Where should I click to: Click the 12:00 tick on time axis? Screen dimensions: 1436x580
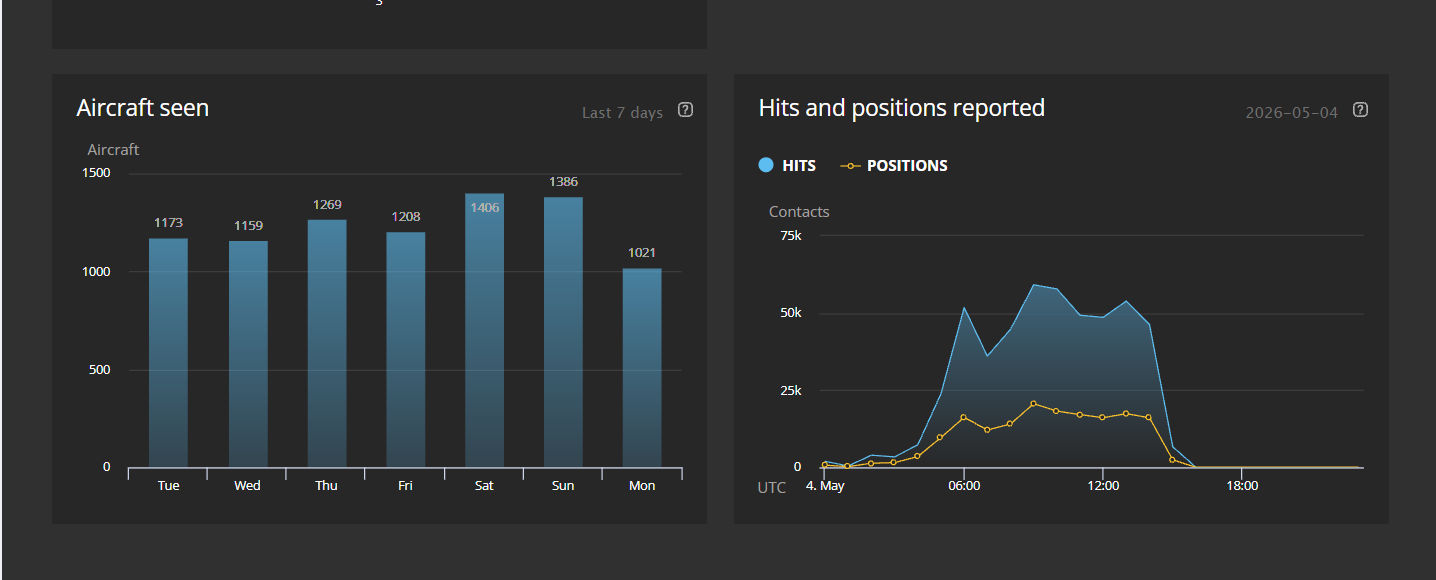[x=1102, y=486]
